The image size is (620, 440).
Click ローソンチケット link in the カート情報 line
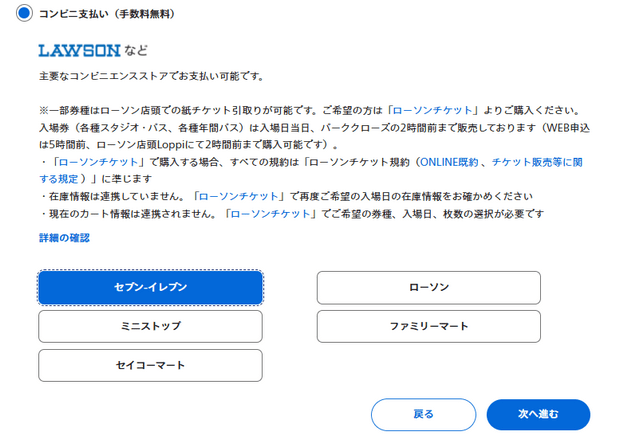point(270,213)
